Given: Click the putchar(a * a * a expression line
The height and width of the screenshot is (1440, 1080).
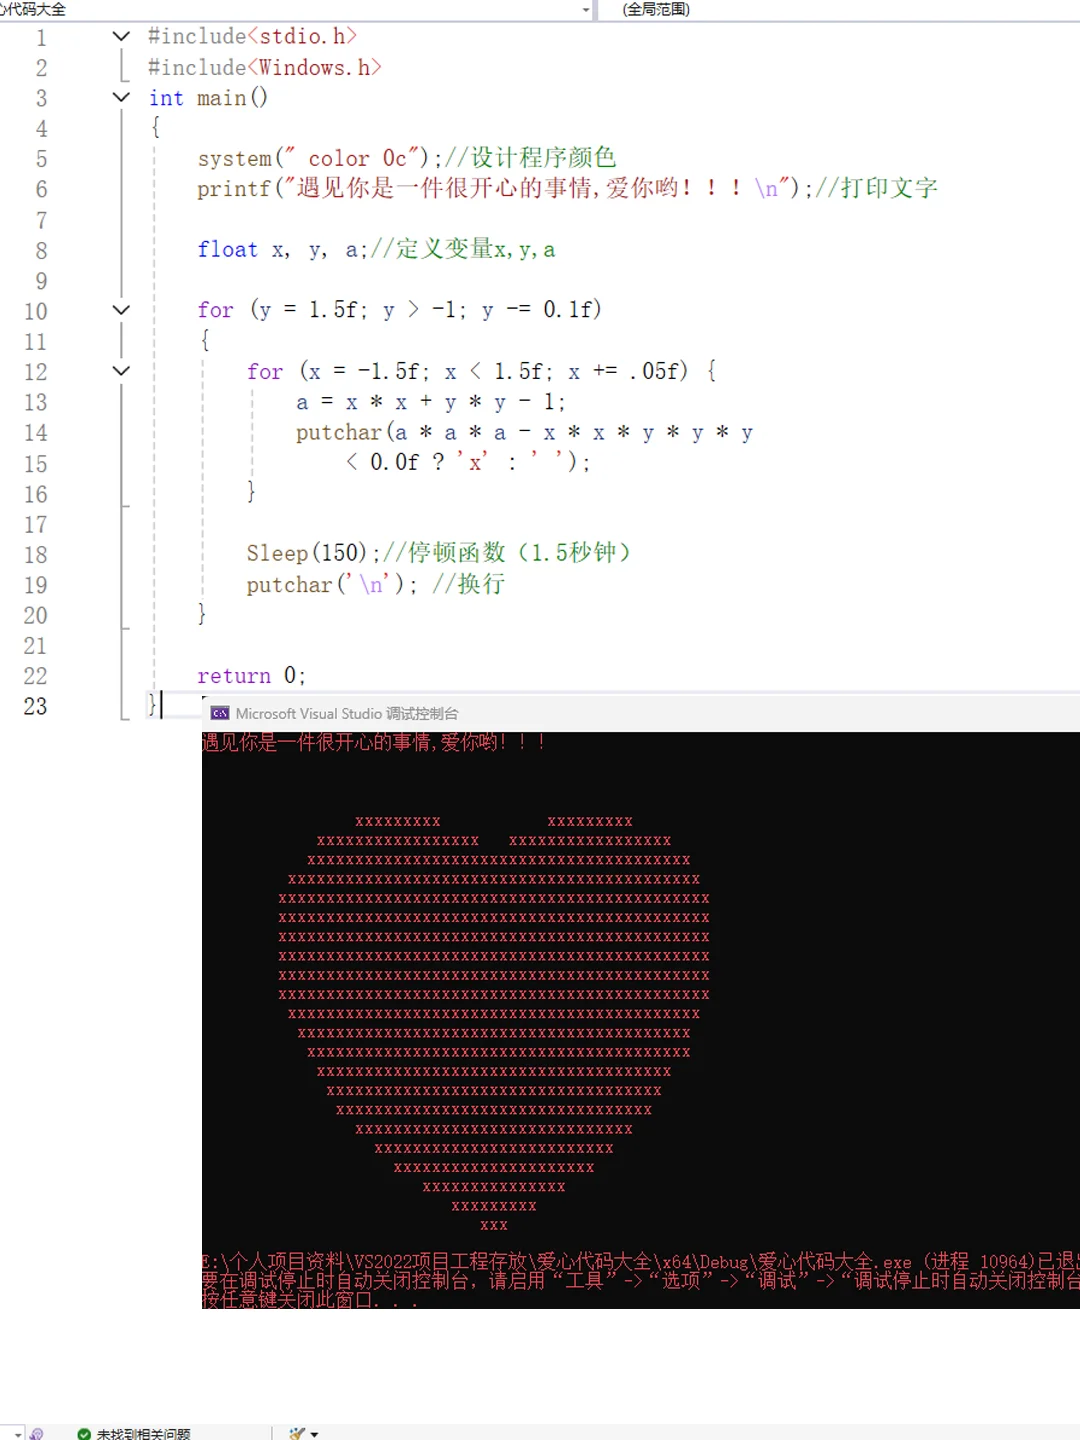Looking at the screenshot, I should pyautogui.click(x=524, y=433).
